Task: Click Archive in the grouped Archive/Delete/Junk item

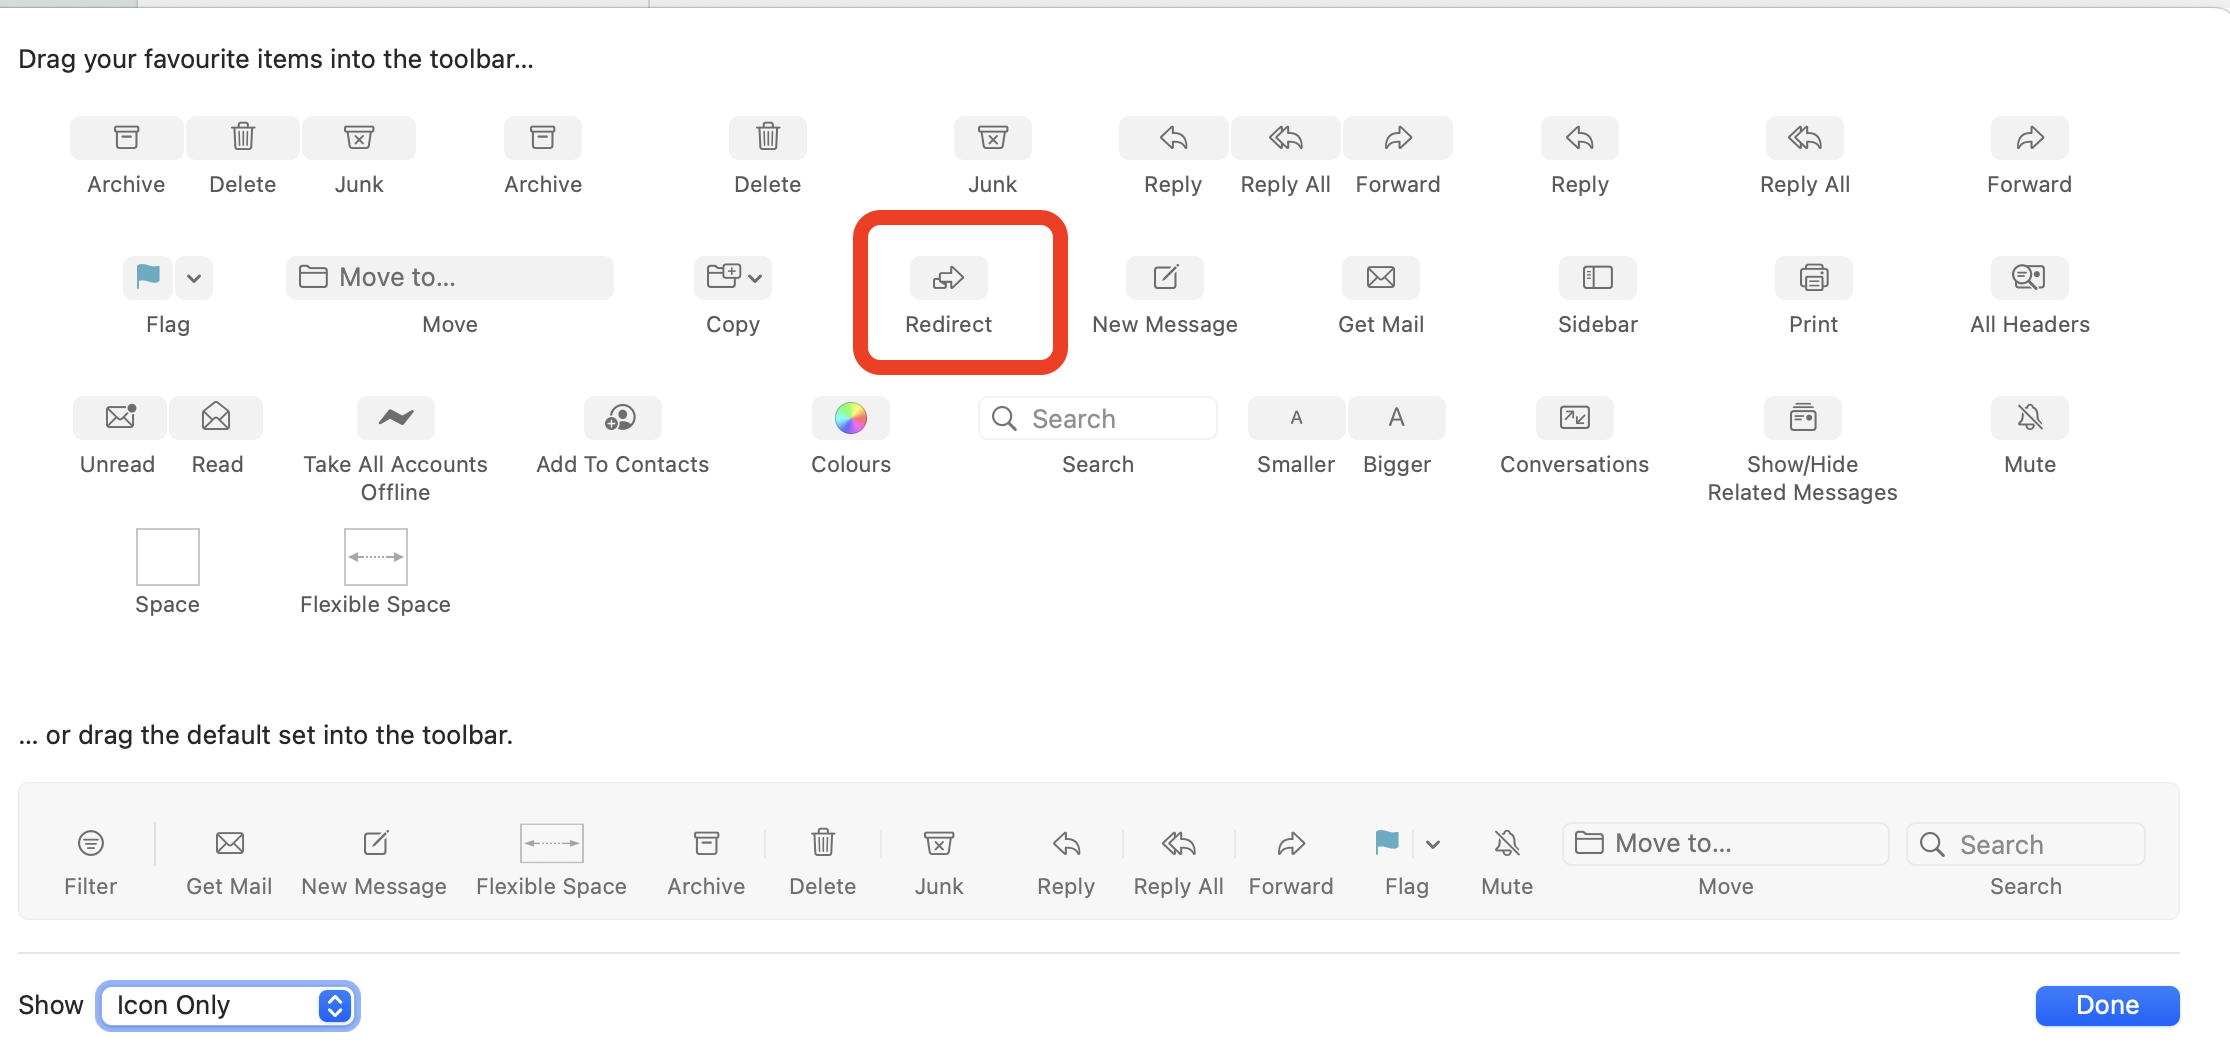Action: tap(127, 138)
